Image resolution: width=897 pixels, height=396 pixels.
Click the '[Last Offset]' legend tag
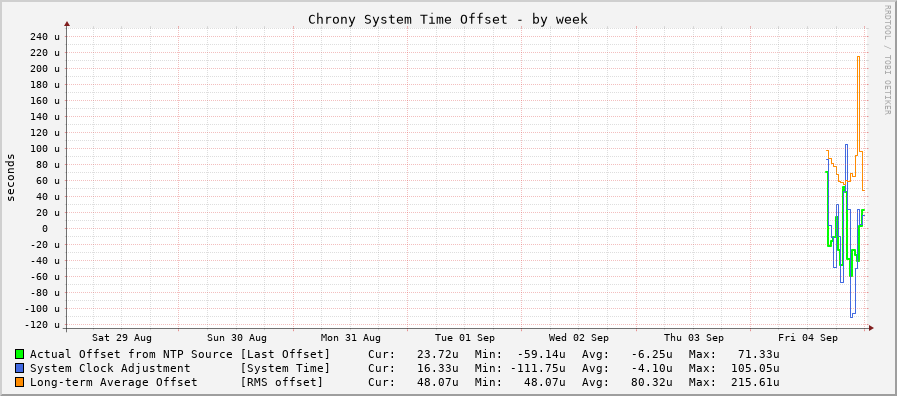pos(285,354)
